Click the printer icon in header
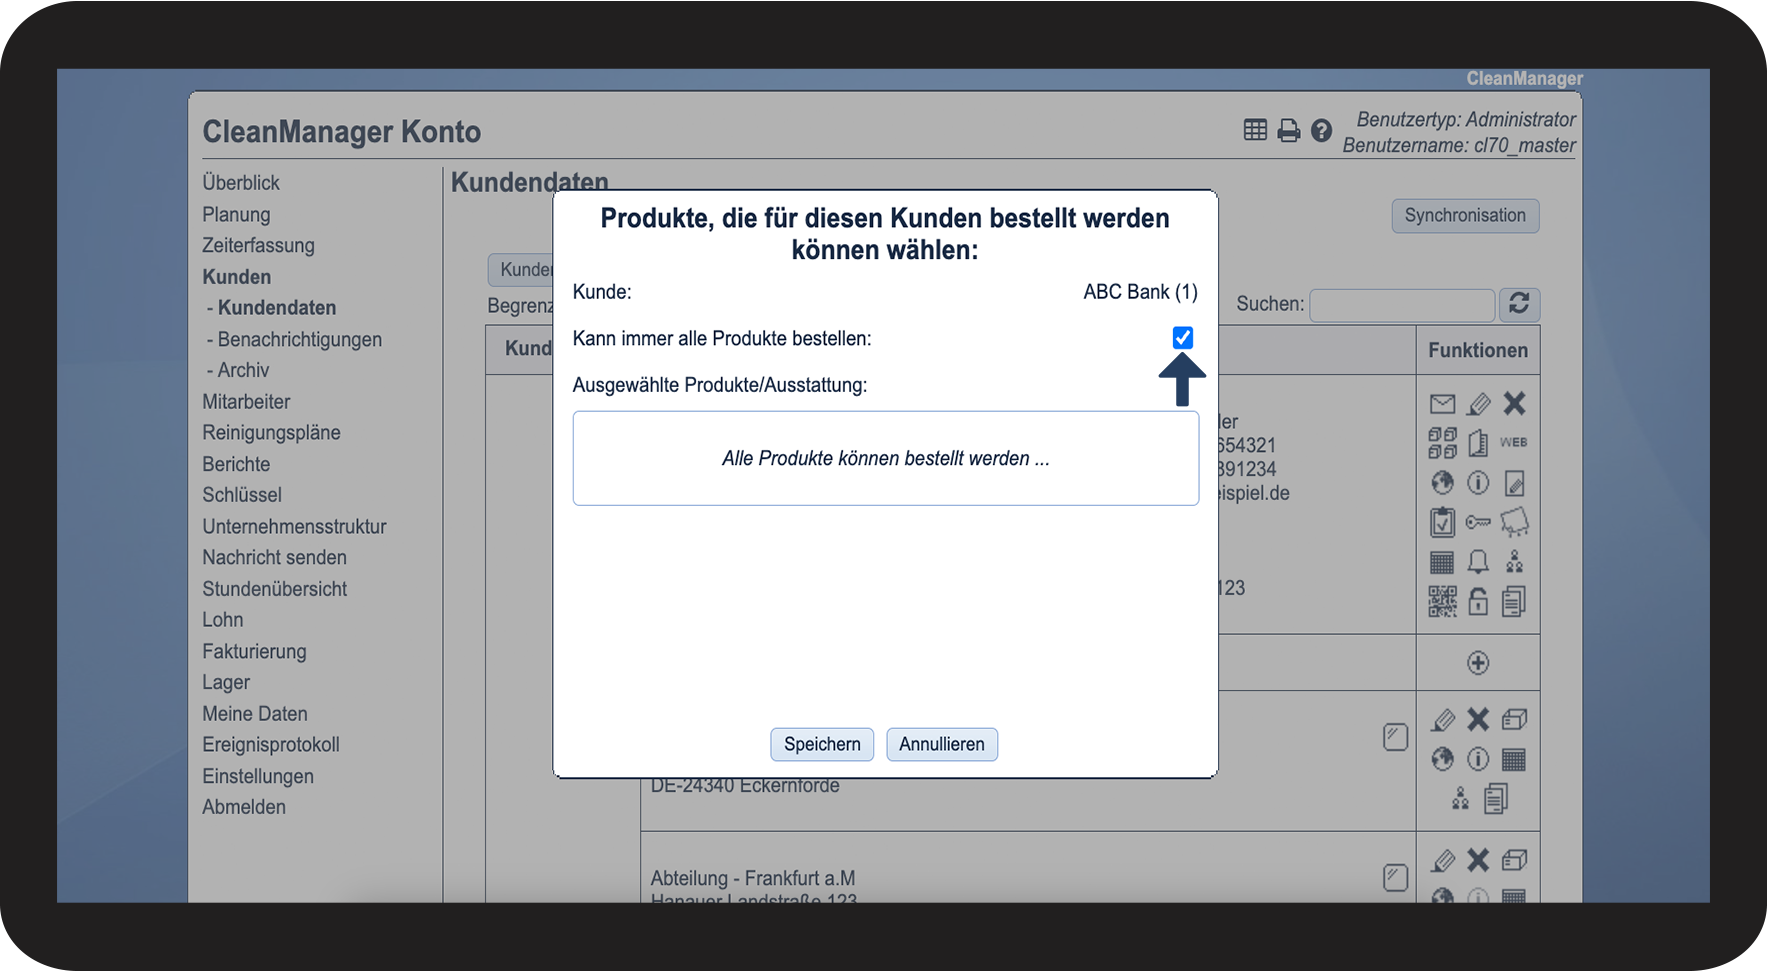The width and height of the screenshot is (1767, 971). 1289,131
